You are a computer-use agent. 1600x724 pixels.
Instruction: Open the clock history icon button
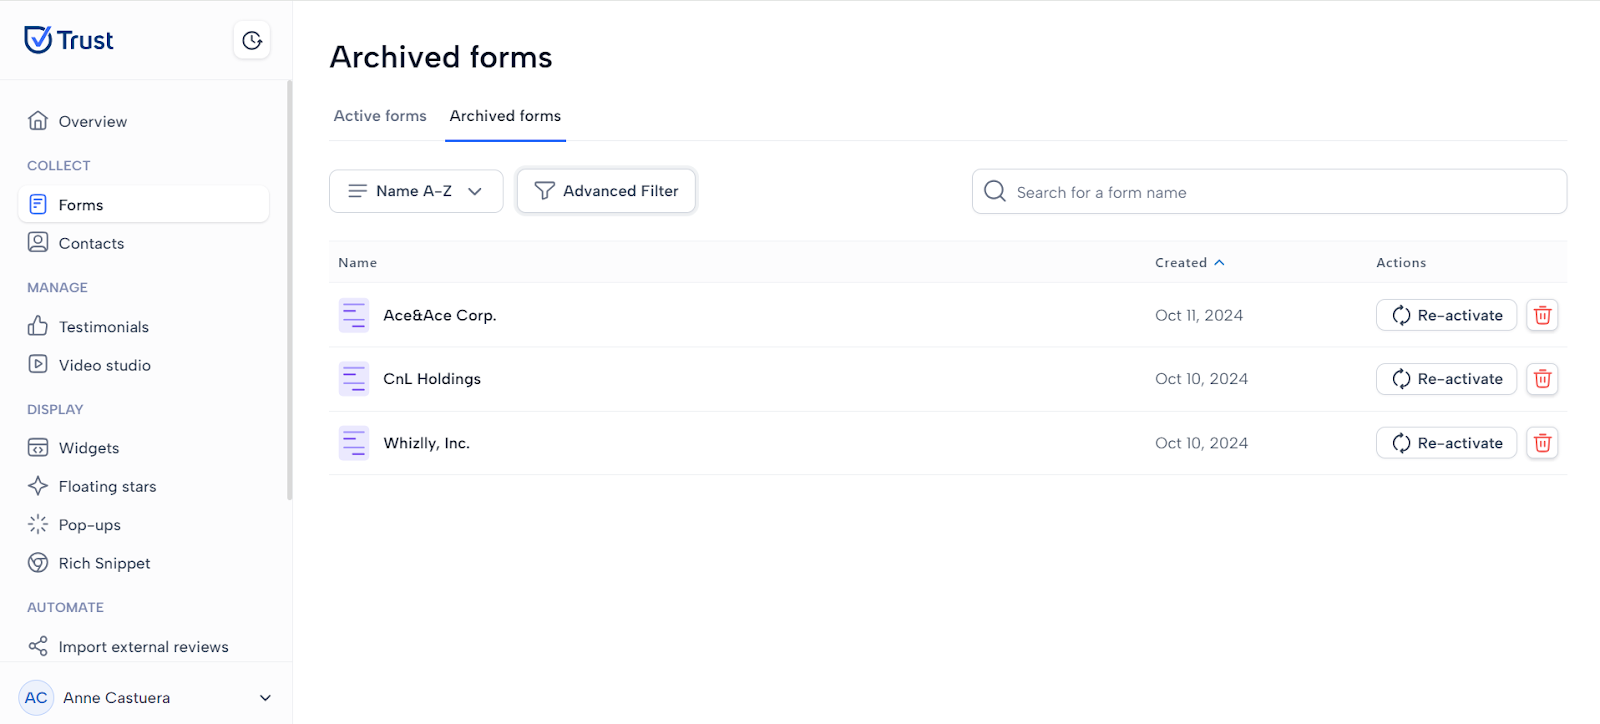click(252, 40)
